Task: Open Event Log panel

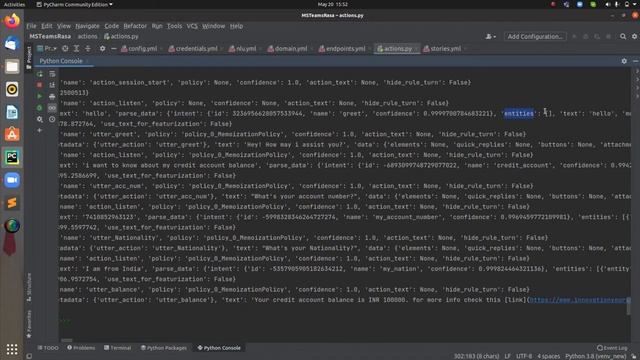Action: (612, 348)
